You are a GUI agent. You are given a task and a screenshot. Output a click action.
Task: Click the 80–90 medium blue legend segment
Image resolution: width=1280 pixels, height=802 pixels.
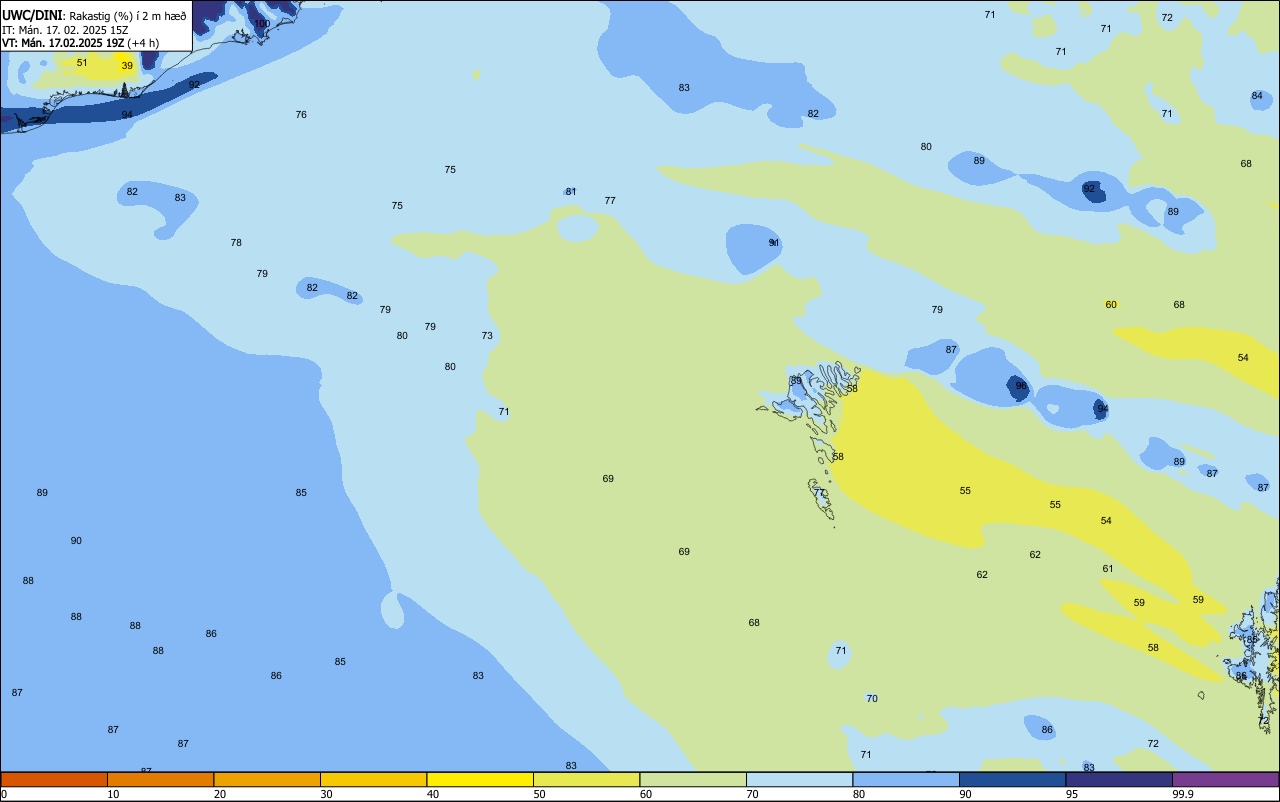(x=906, y=779)
